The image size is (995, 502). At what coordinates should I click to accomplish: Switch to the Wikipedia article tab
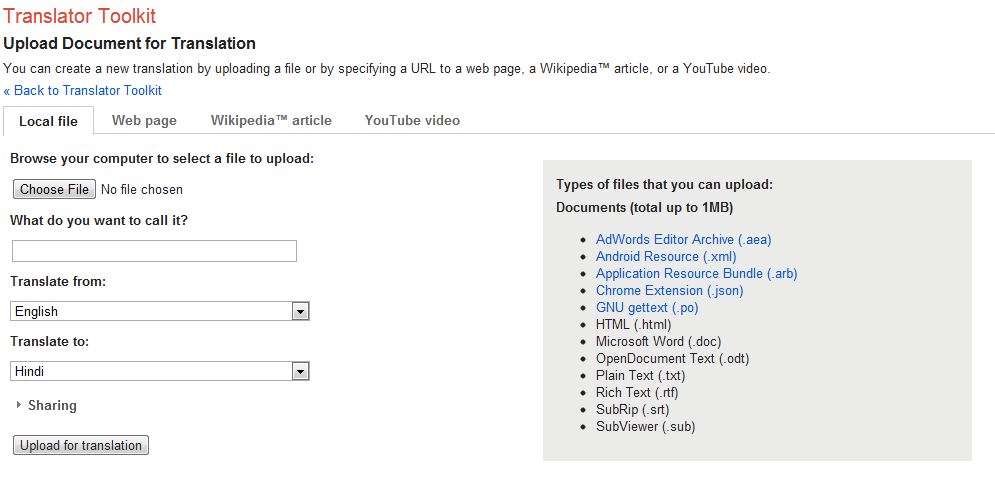271,121
